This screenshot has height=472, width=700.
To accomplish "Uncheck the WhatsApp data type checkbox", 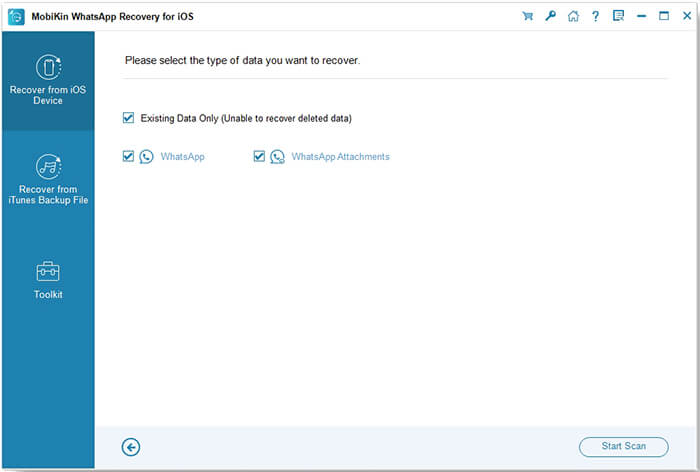I will coord(128,157).
